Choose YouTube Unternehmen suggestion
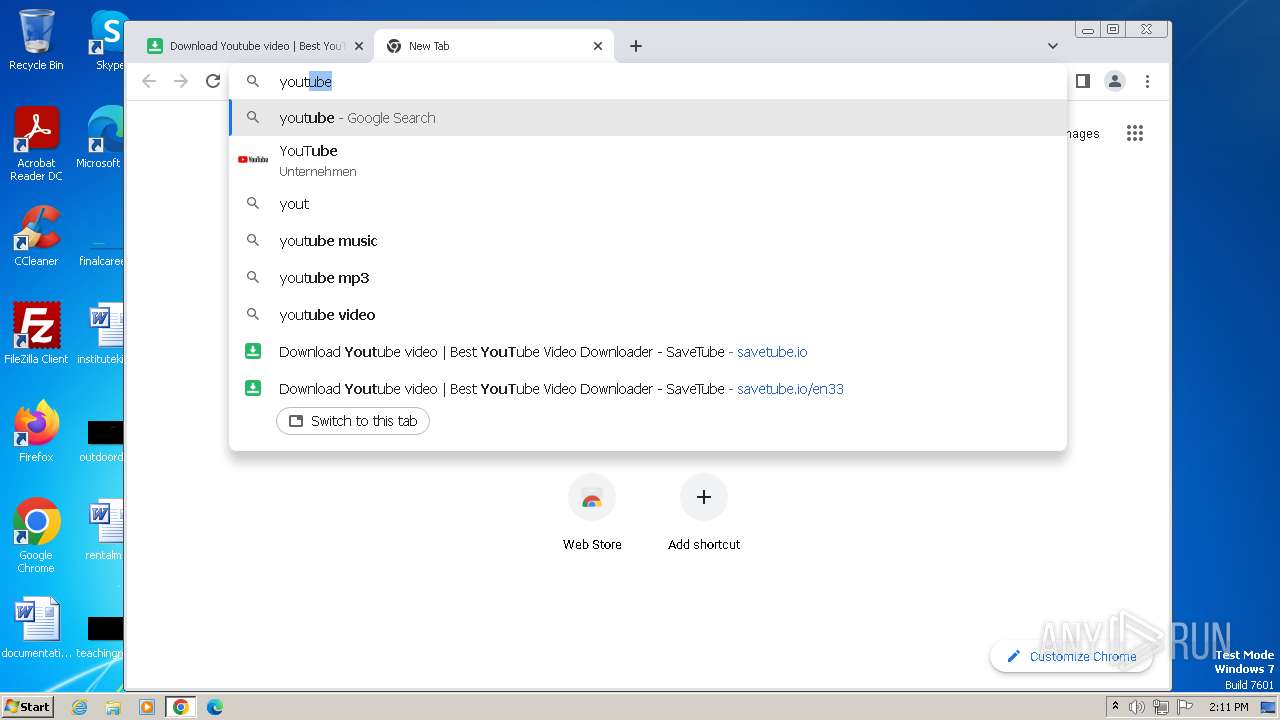 [x=648, y=160]
